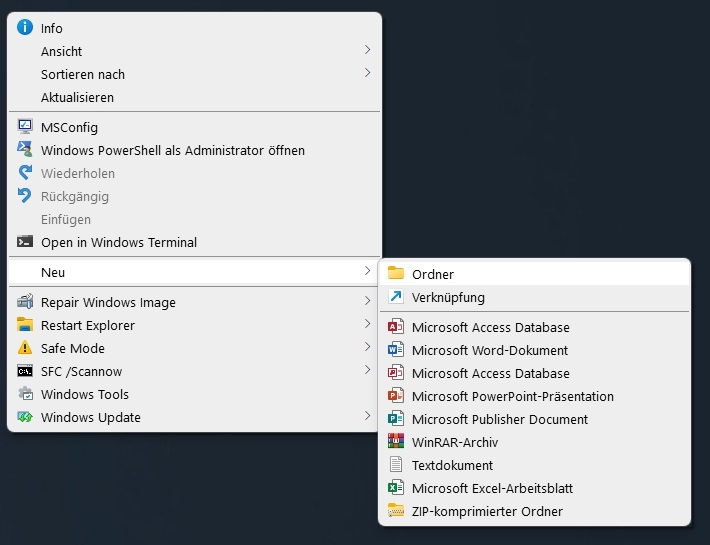Screen dimensions: 710x545
Task: Select Aktualisieren from the context menu
Action: [77, 97]
